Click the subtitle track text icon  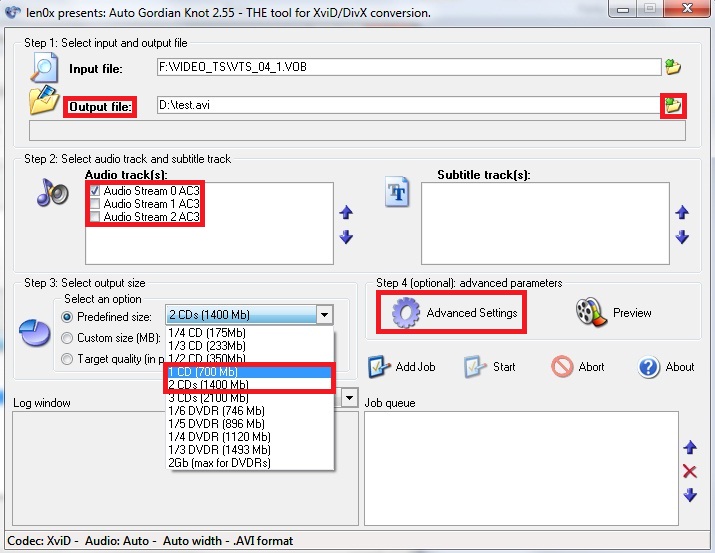coord(397,192)
